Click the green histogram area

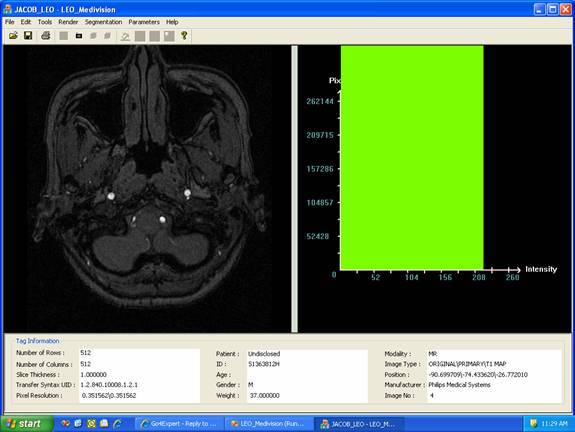click(x=412, y=158)
